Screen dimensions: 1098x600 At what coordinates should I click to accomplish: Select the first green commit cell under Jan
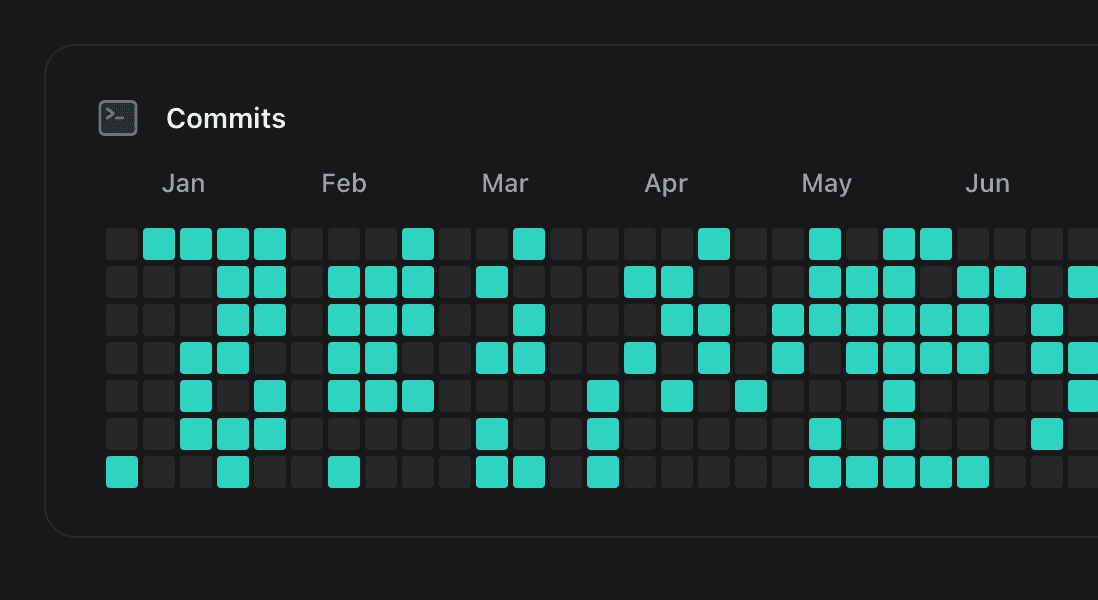(x=158, y=243)
